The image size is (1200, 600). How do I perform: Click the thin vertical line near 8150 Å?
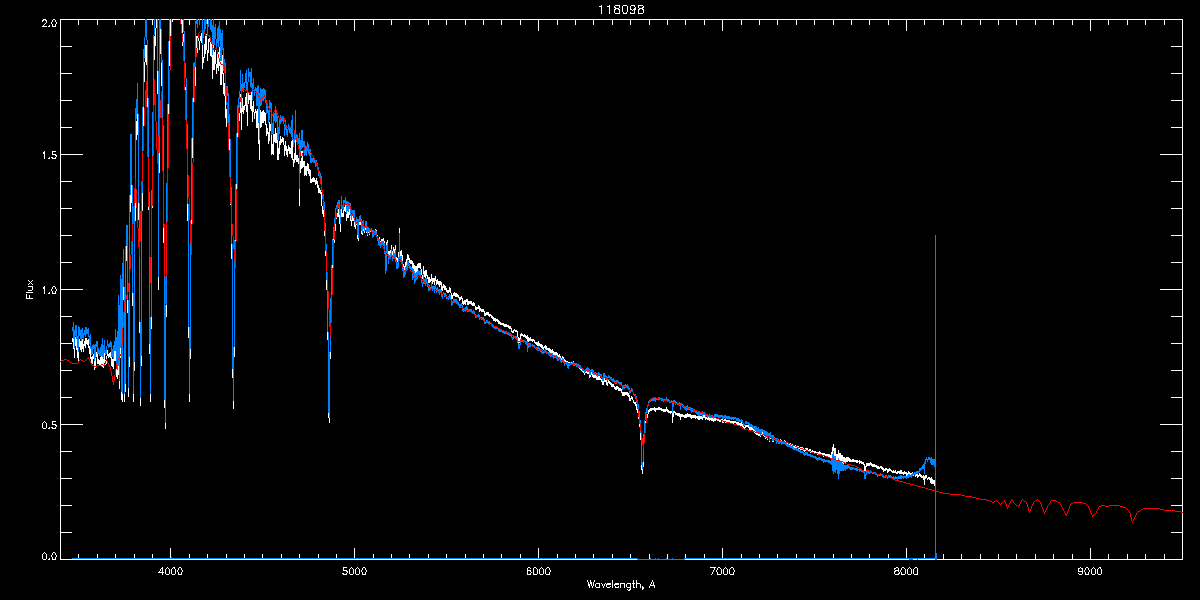point(935,396)
